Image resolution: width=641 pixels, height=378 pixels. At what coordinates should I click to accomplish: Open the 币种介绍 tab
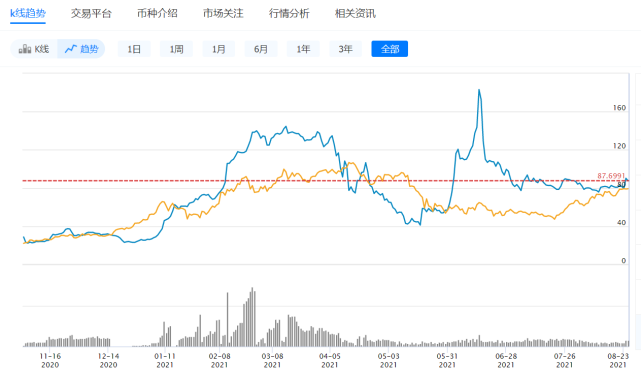coord(157,14)
